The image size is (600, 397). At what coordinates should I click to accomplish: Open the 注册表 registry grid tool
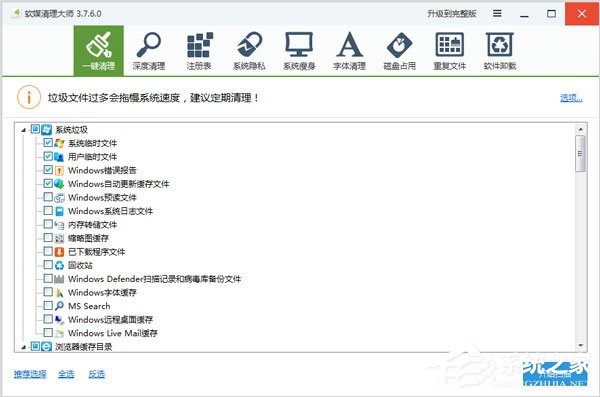pyautogui.click(x=199, y=51)
